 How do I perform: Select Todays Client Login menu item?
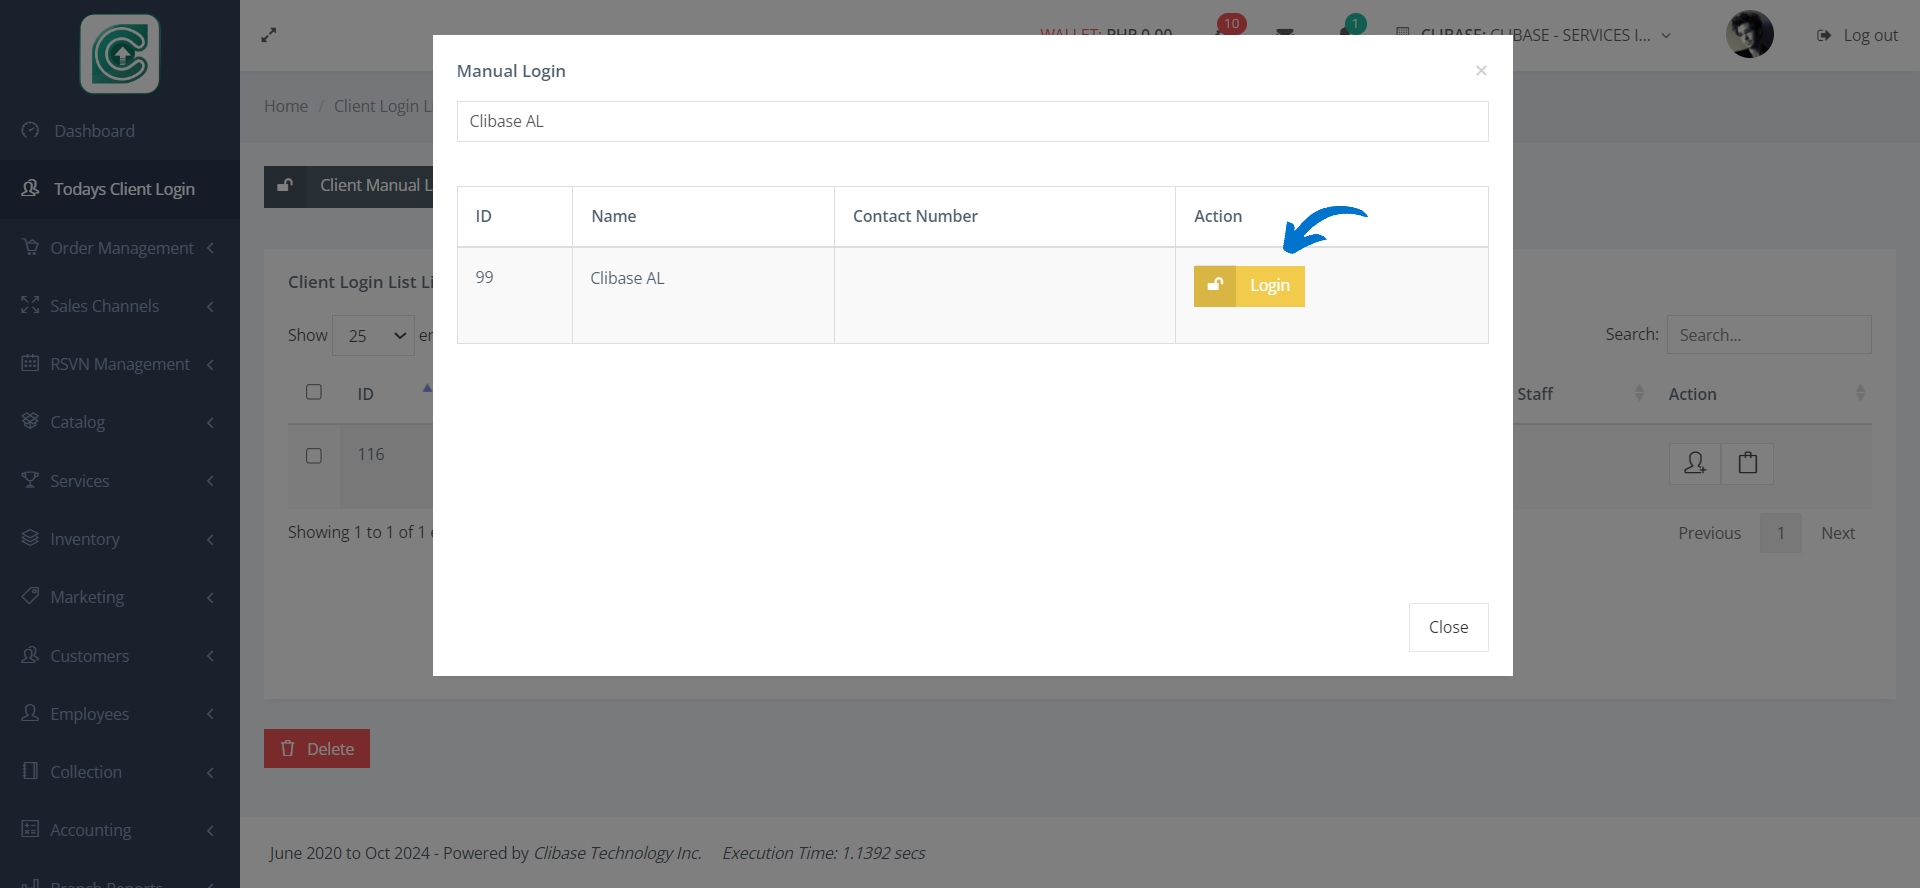coord(123,189)
